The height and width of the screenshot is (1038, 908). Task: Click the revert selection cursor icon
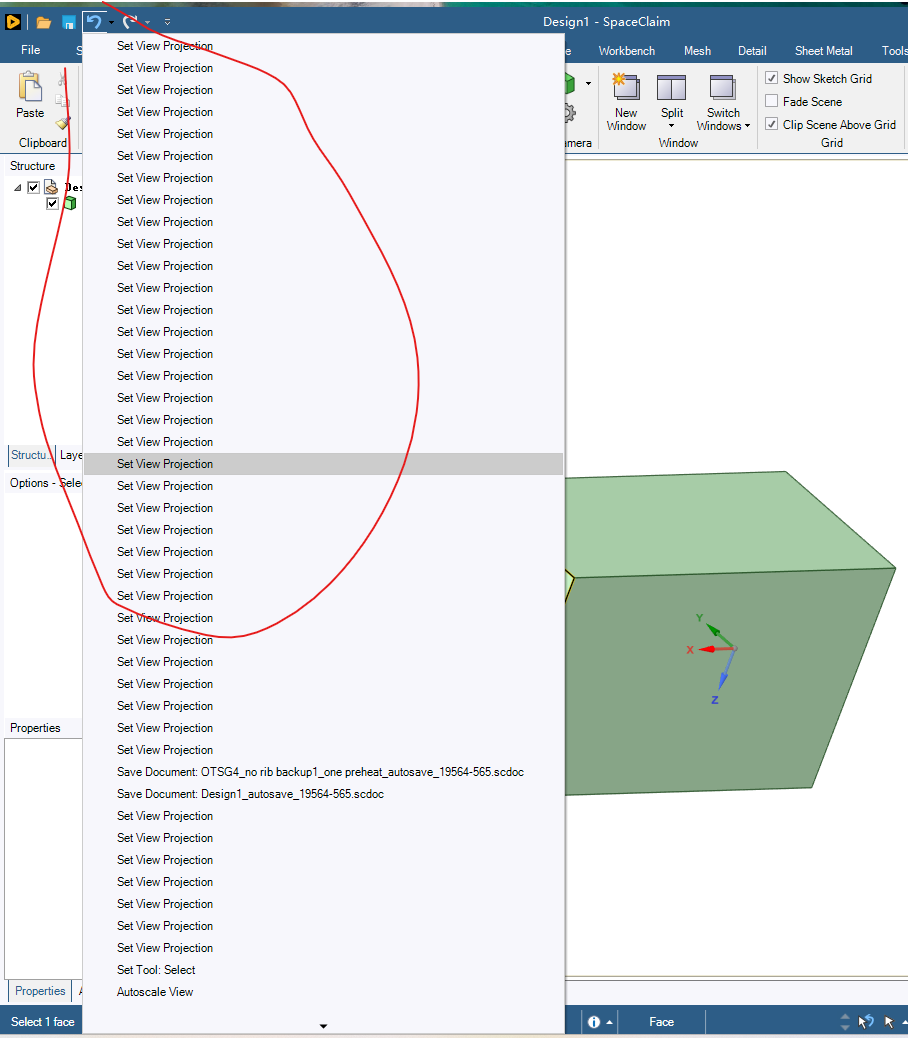866,1022
